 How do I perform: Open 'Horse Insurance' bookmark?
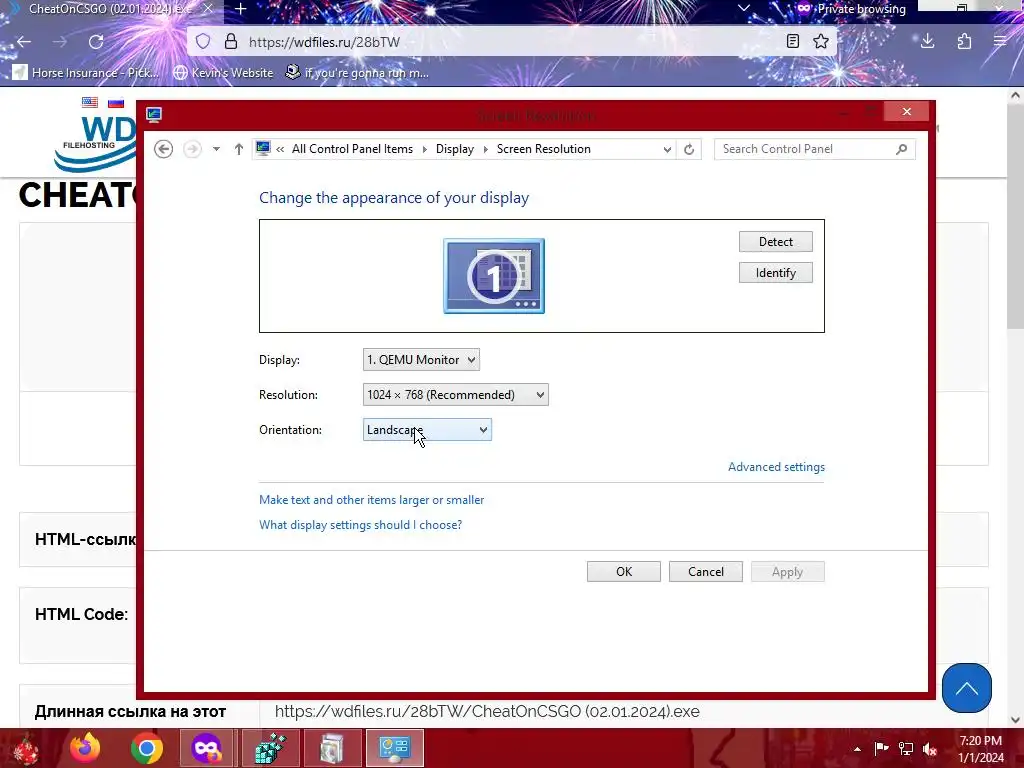pos(86,72)
